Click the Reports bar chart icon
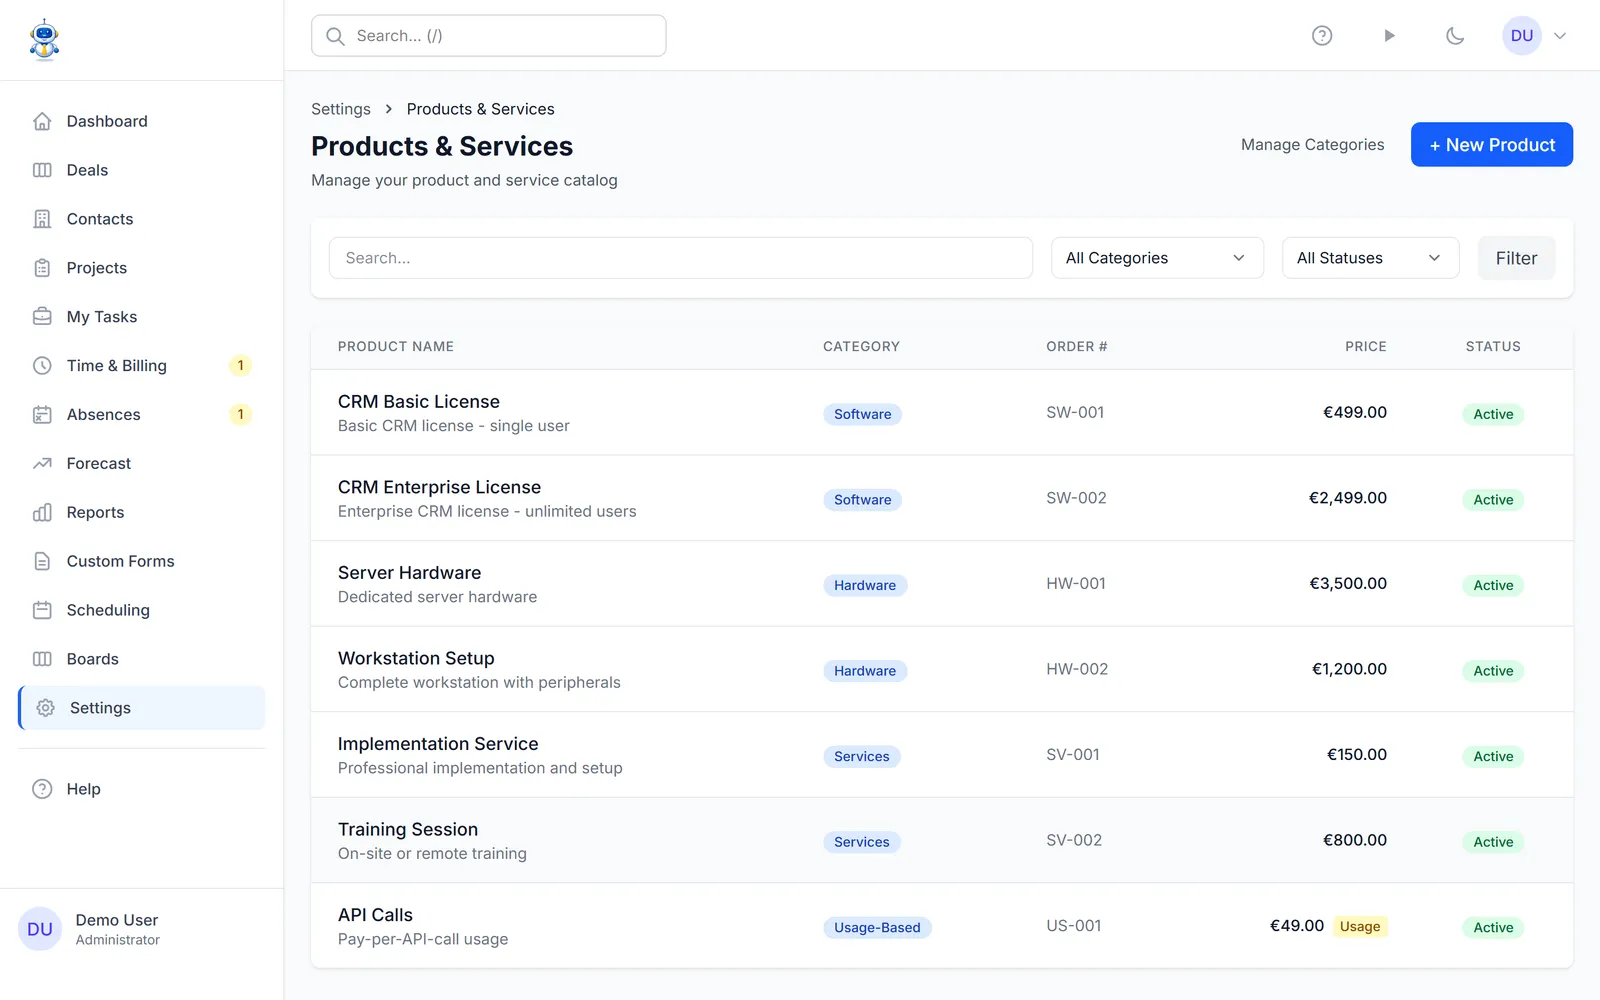The height and width of the screenshot is (1000, 1600). (42, 512)
